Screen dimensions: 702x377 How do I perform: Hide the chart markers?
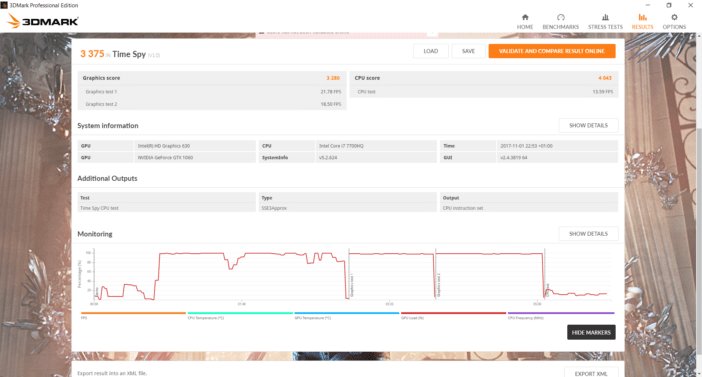591,332
